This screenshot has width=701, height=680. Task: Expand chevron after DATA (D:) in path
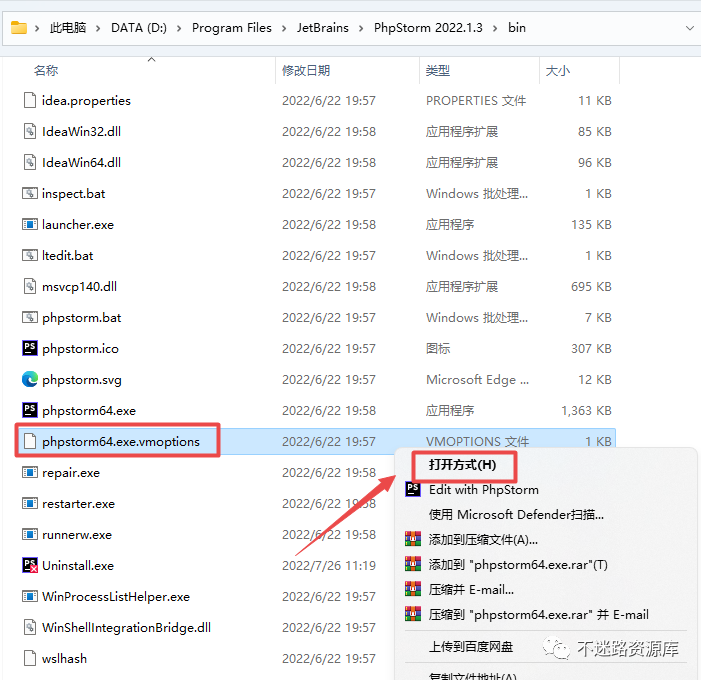179,28
